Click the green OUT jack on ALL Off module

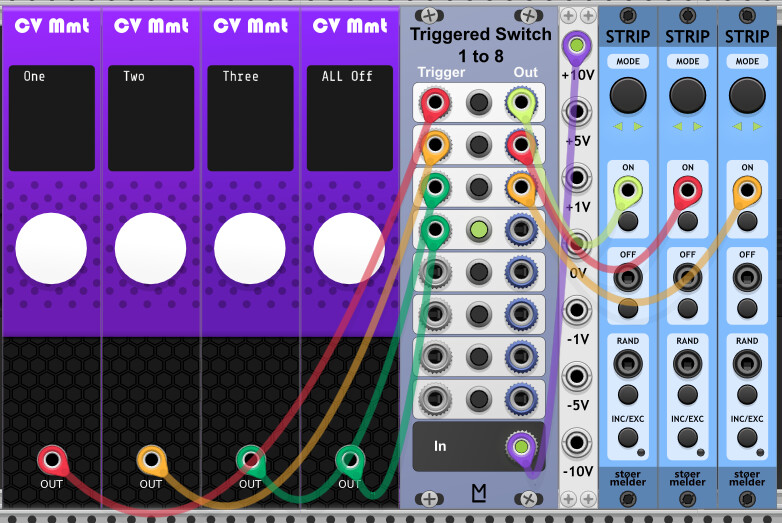350,460
